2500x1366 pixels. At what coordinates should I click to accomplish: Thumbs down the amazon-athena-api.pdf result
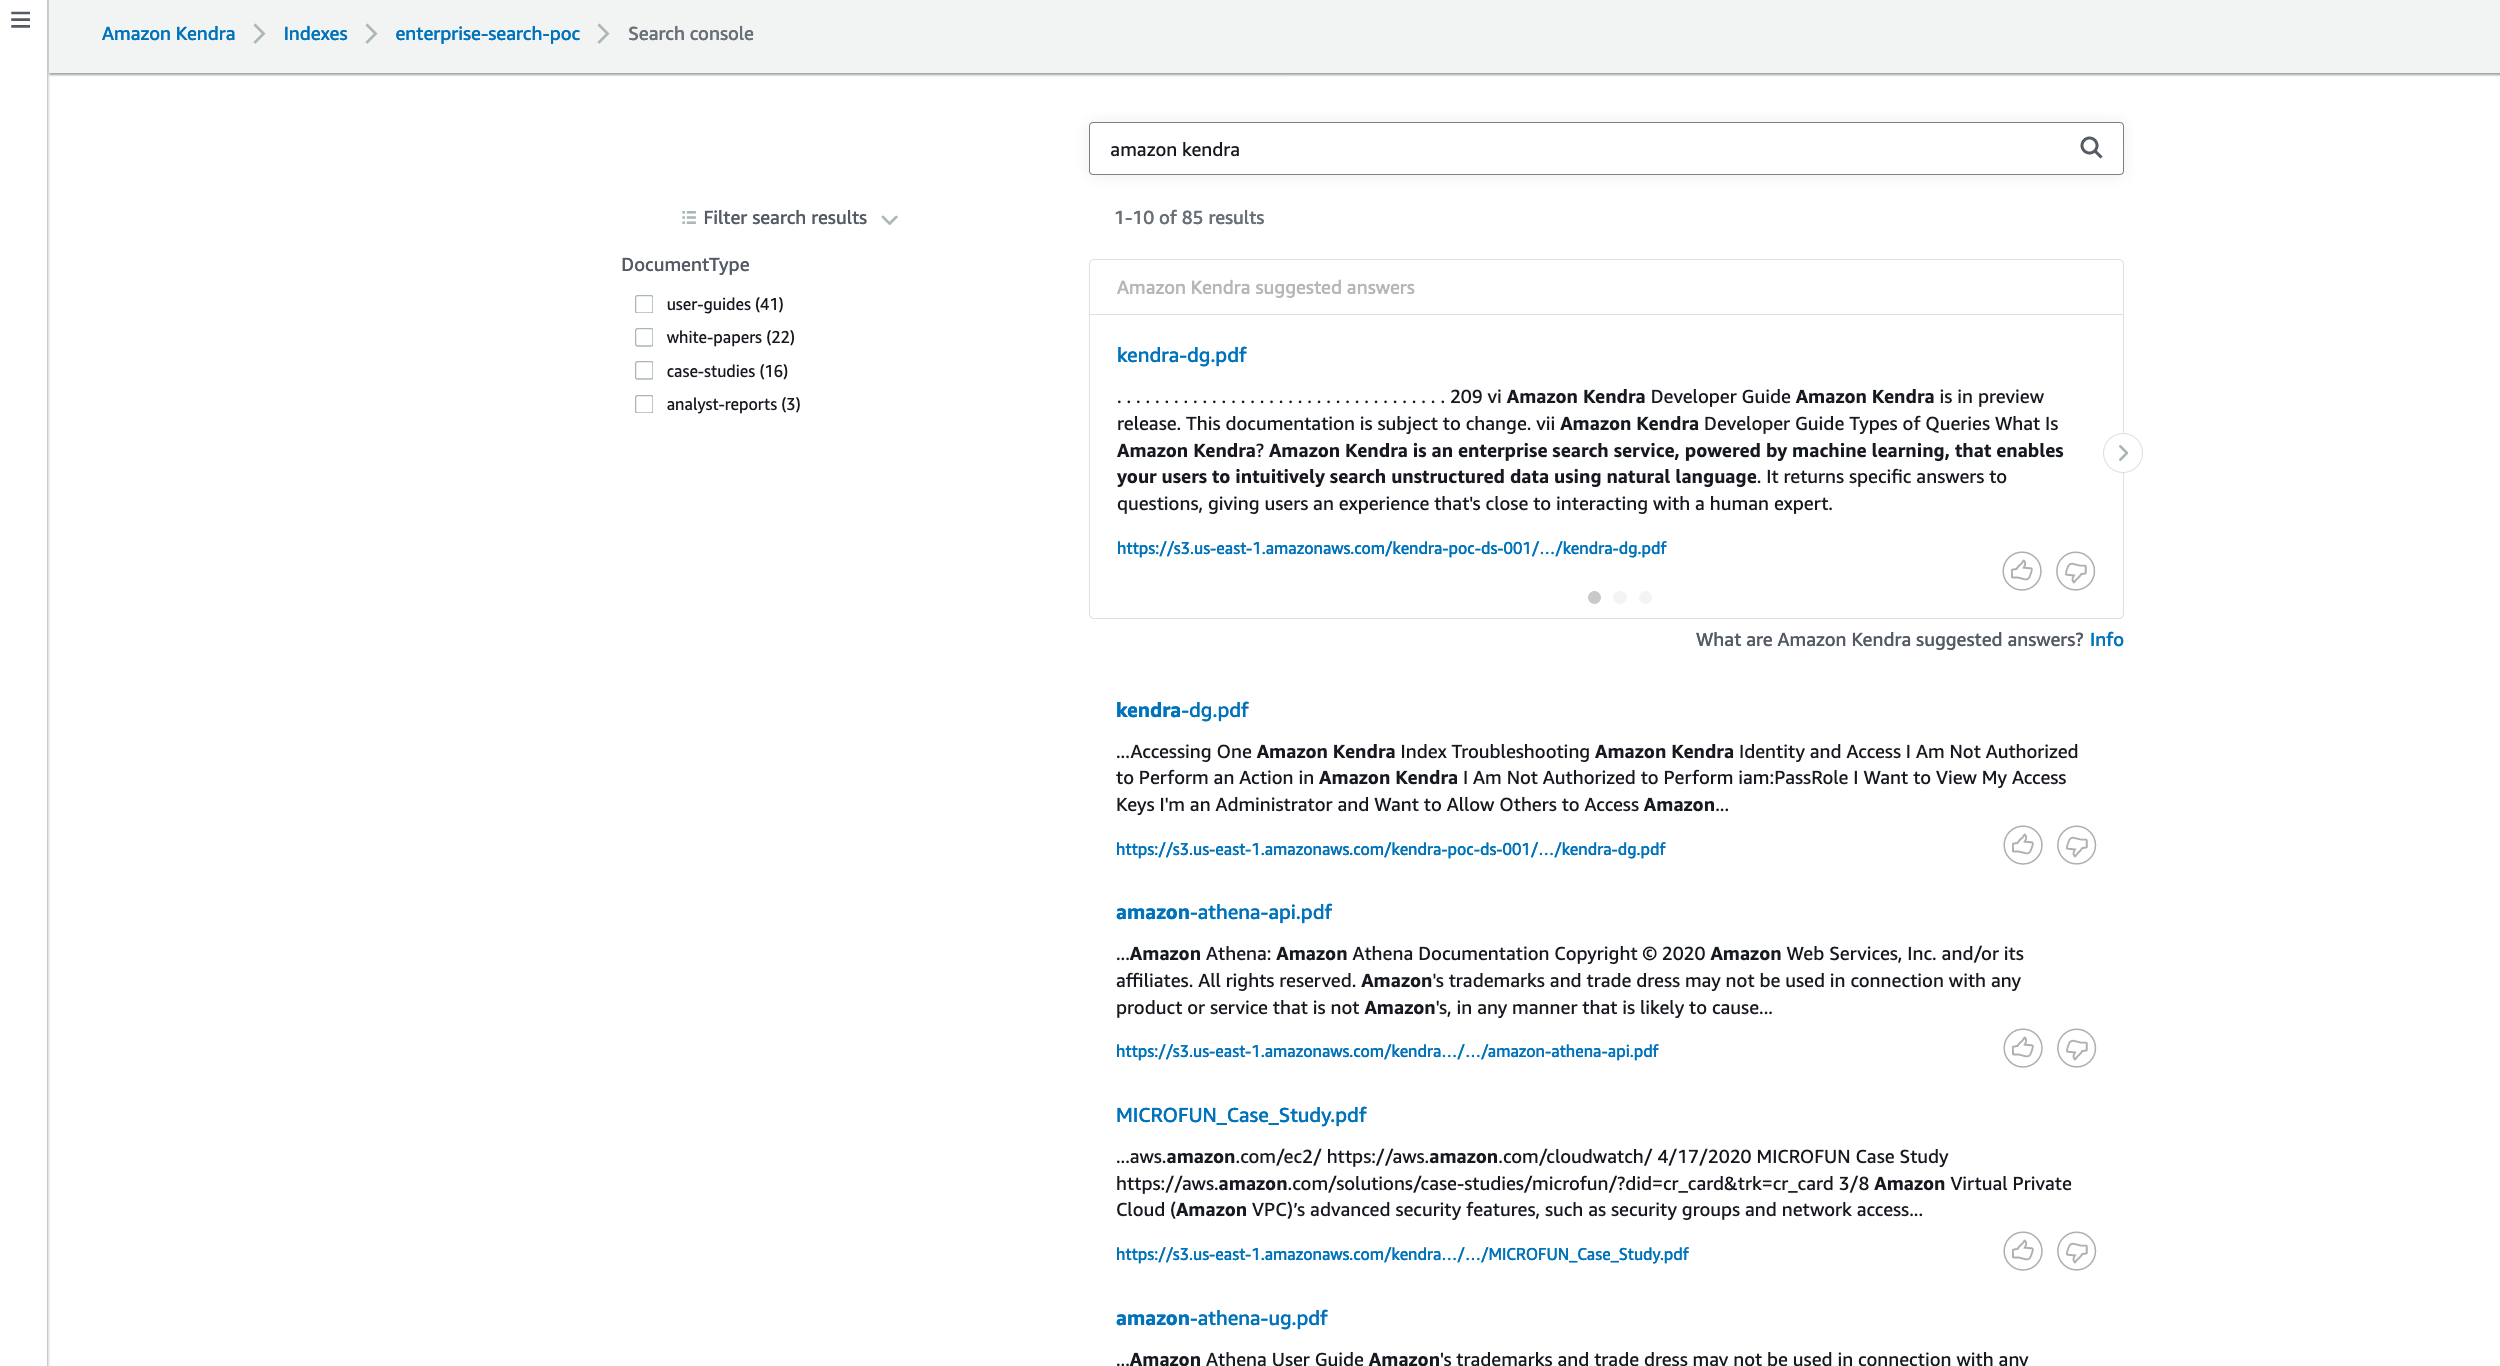coord(2076,1048)
